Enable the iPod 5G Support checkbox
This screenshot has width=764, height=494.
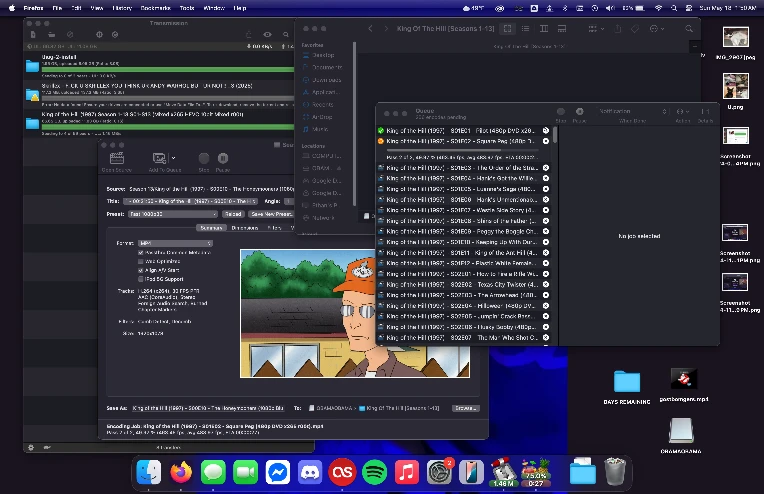[x=141, y=279]
